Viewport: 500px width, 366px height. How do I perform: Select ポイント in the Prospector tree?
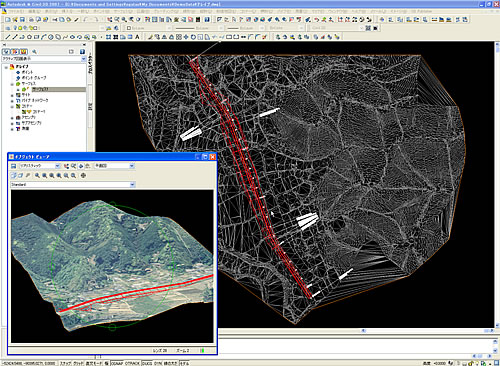(27, 72)
